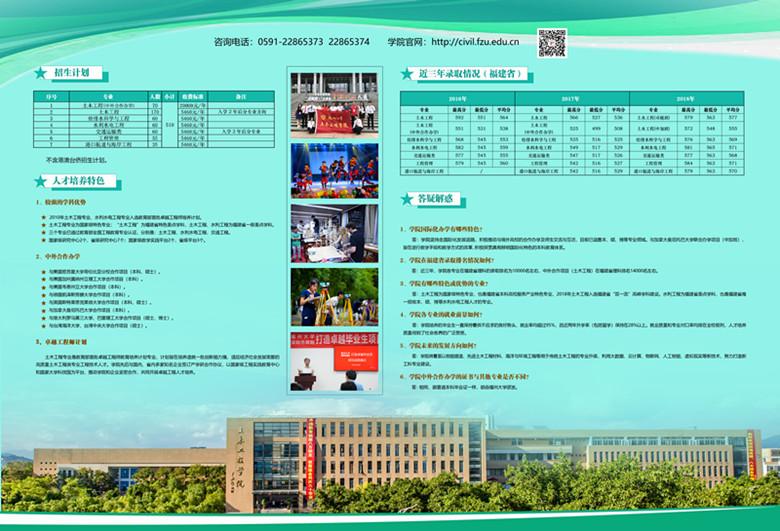Image resolution: width=780 pixels, height=531 pixels.
Task: Click the star icon beside 答疑解惑
Action: click(406, 198)
